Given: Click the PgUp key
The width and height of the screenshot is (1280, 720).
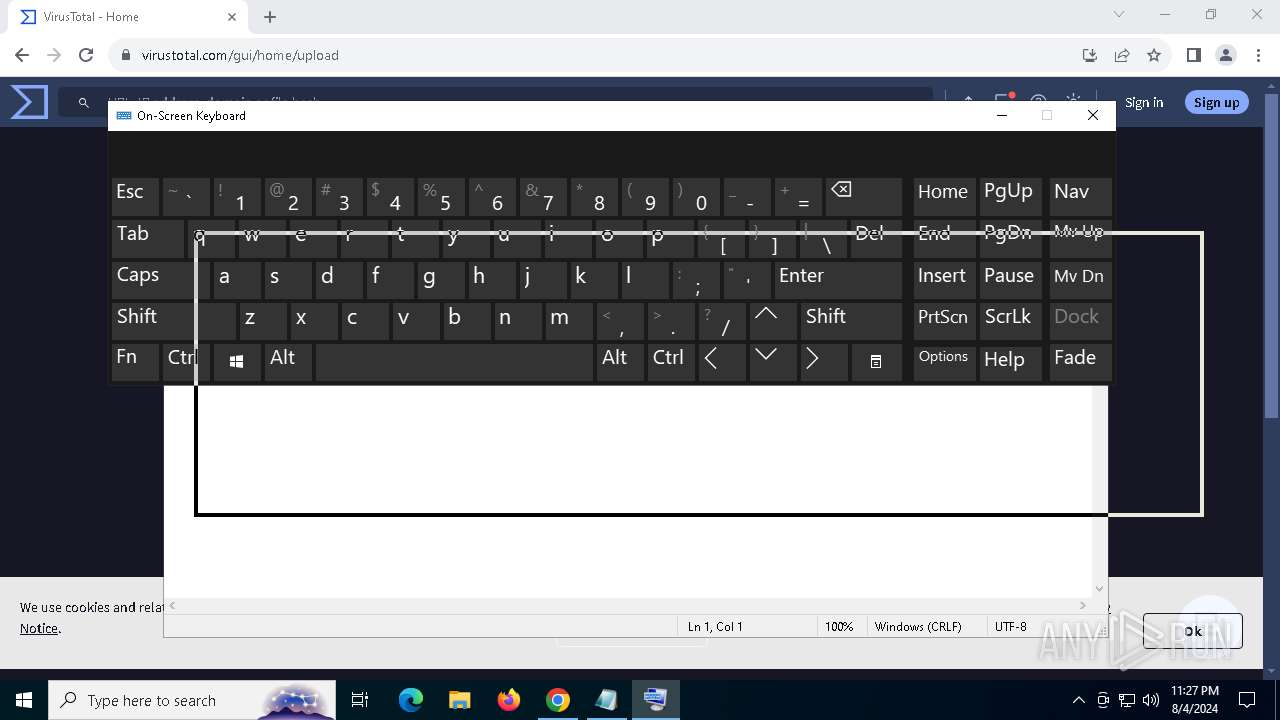Looking at the screenshot, I should tap(1010, 197).
